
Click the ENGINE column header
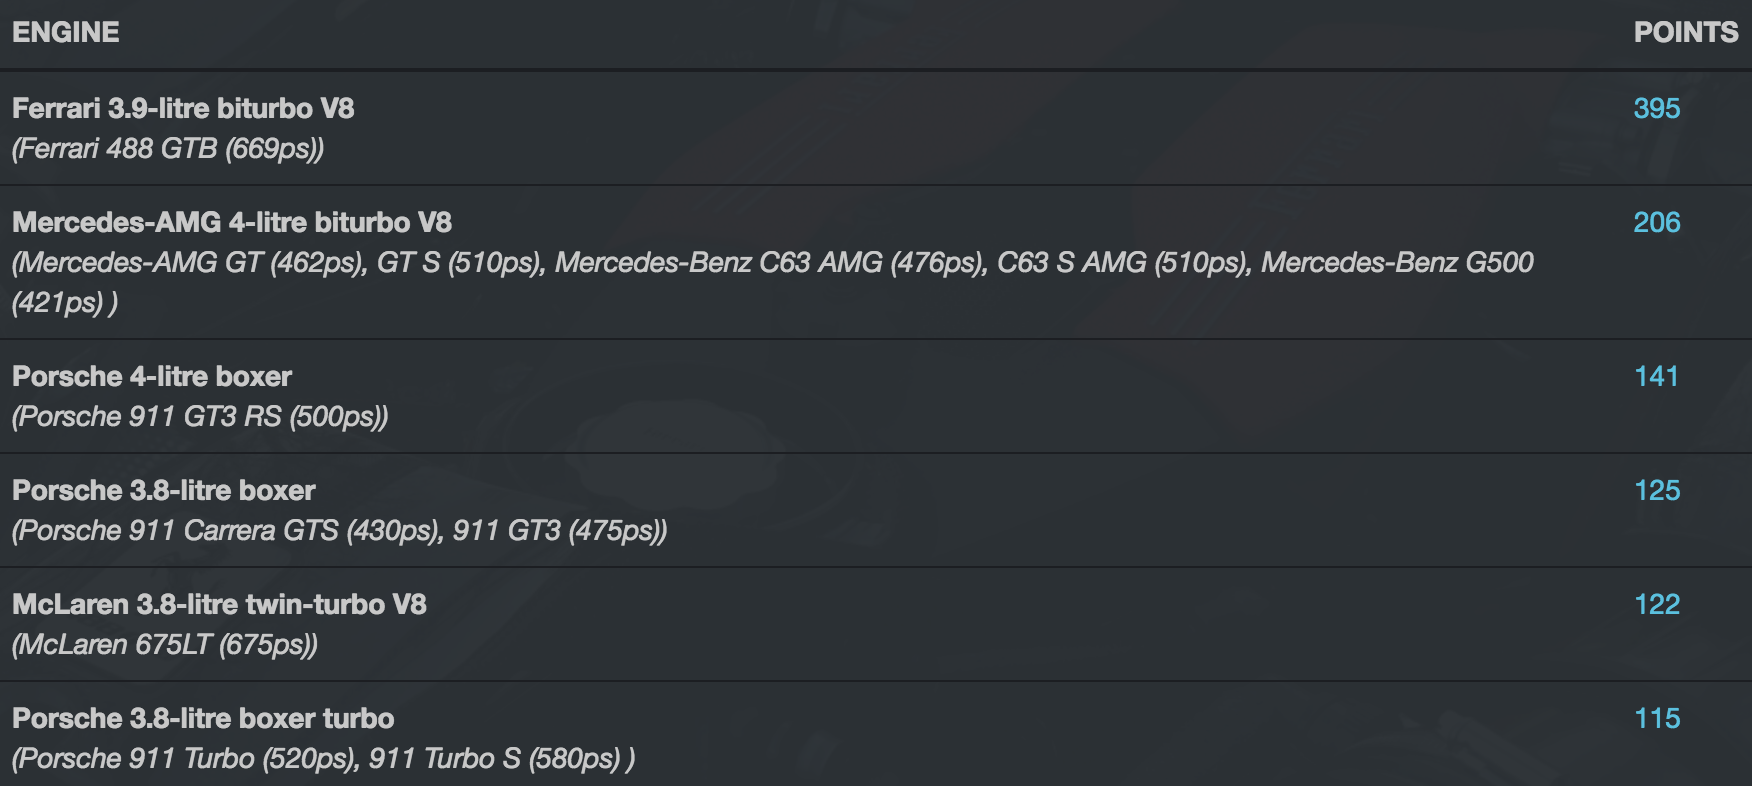(x=66, y=32)
